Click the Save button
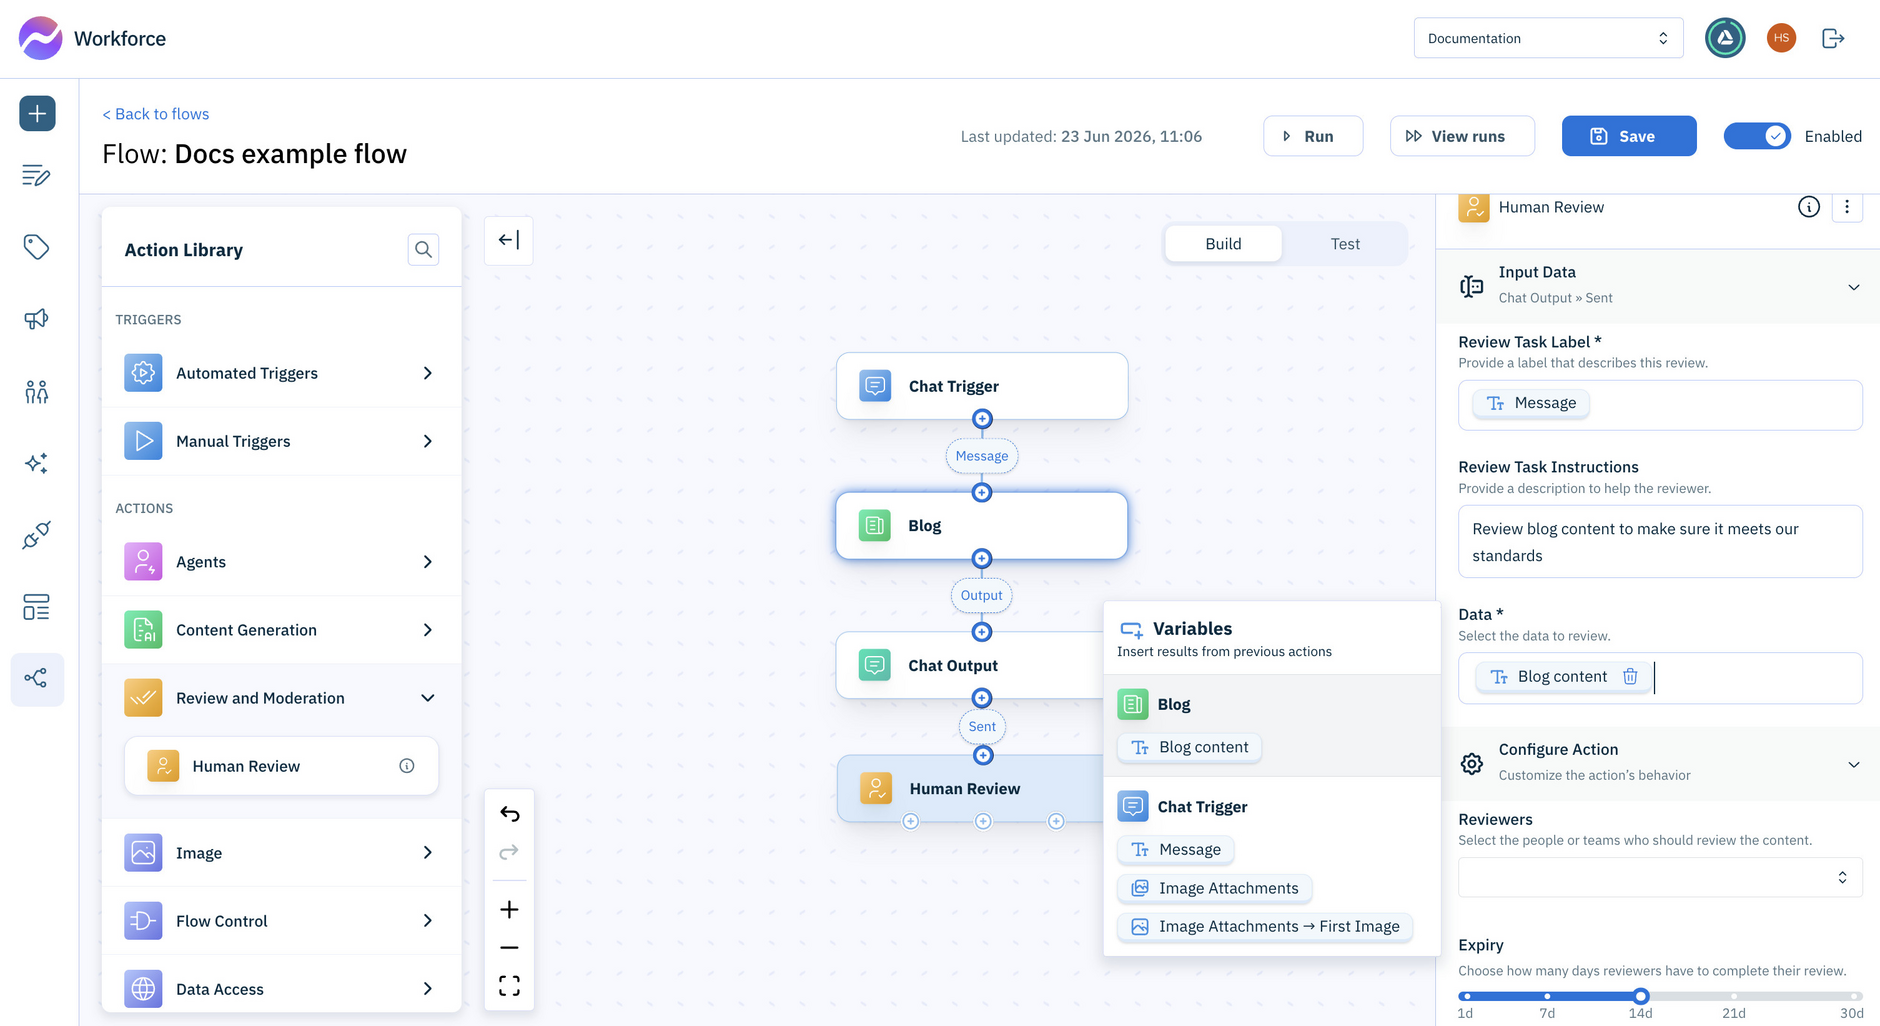The image size is (1880, 1026). click(x=1629, y=136)
